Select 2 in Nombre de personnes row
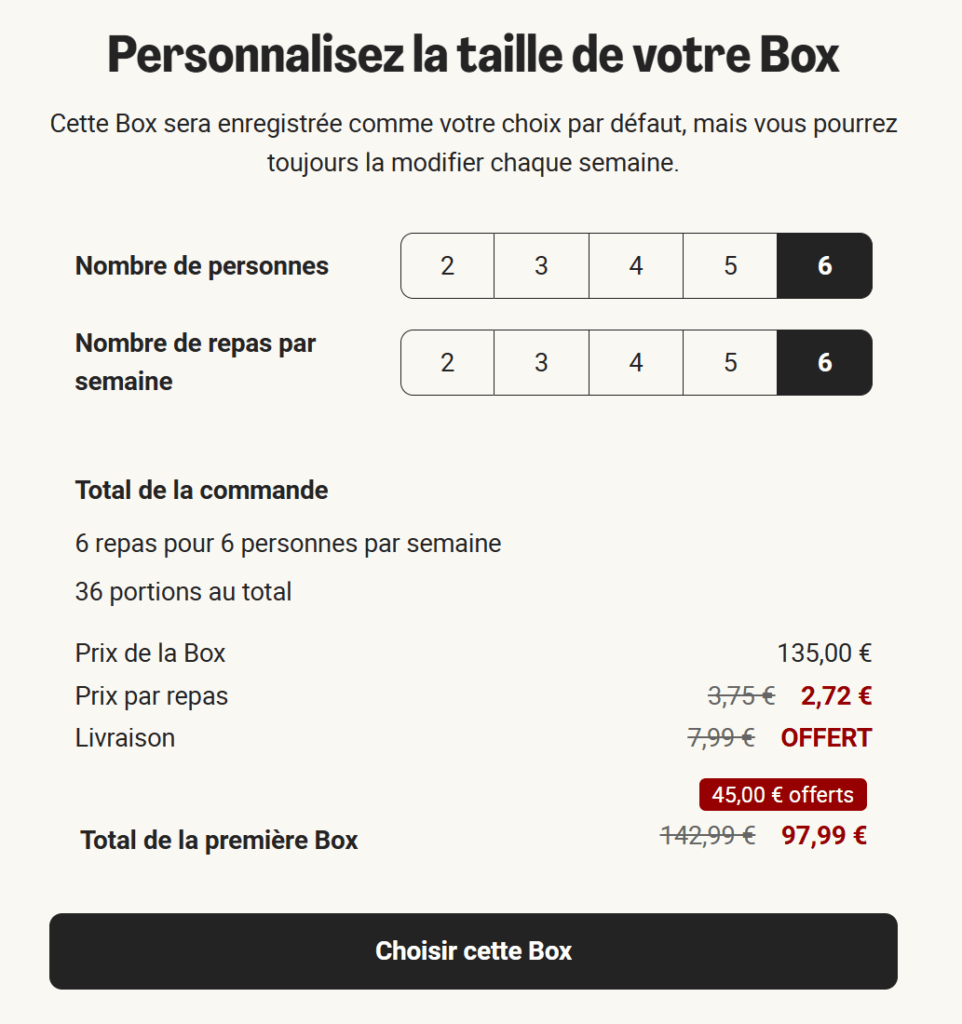Screen dimensions: 962x1024 coord(447,266)
